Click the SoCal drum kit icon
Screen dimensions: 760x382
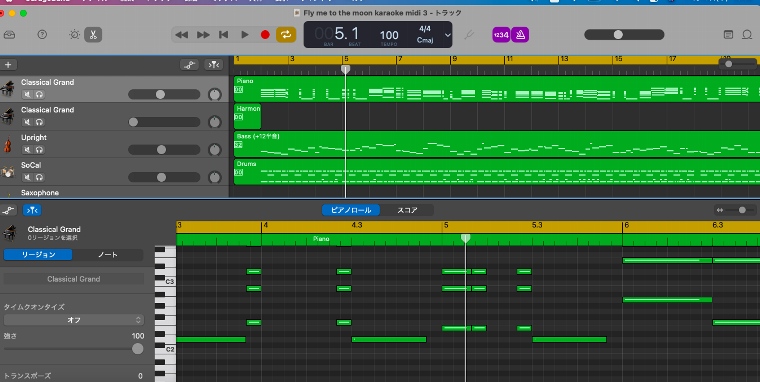click(8, 172)
